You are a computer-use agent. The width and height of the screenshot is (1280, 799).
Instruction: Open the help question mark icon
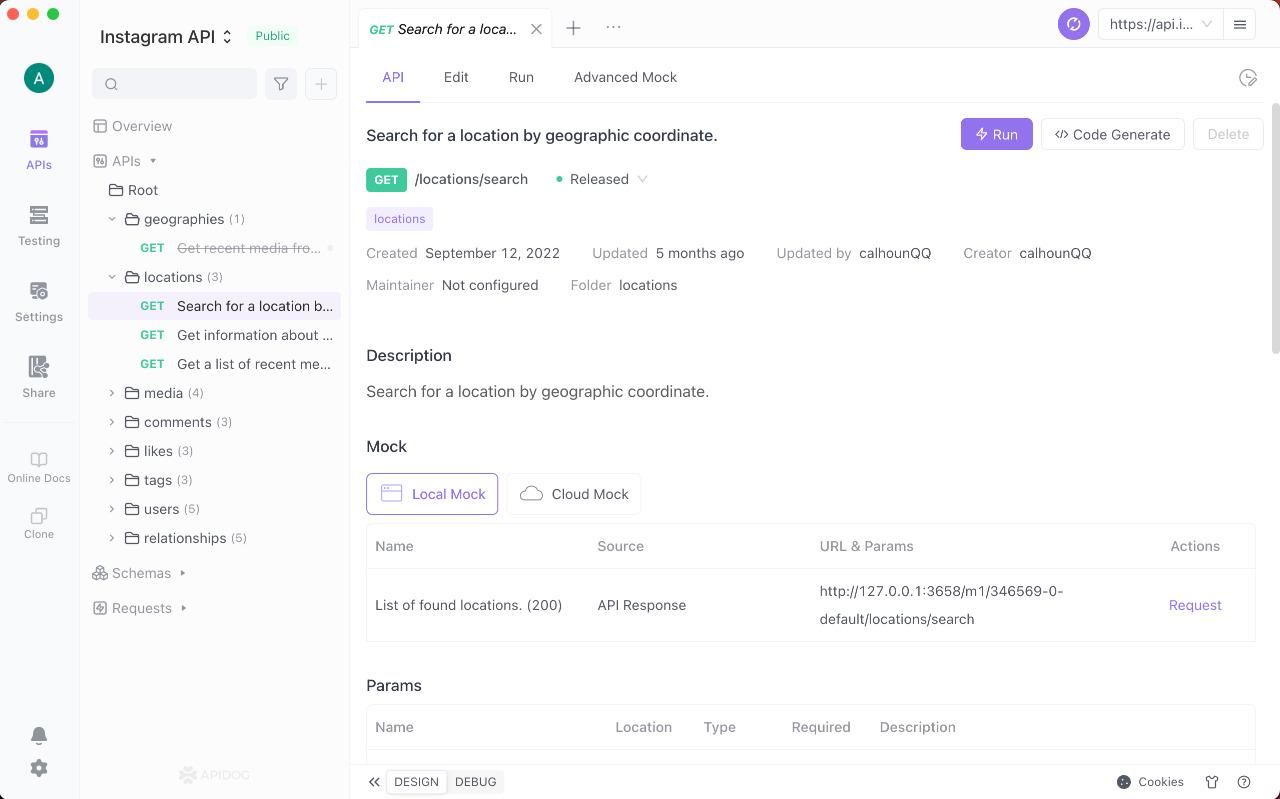point(1244,782)
